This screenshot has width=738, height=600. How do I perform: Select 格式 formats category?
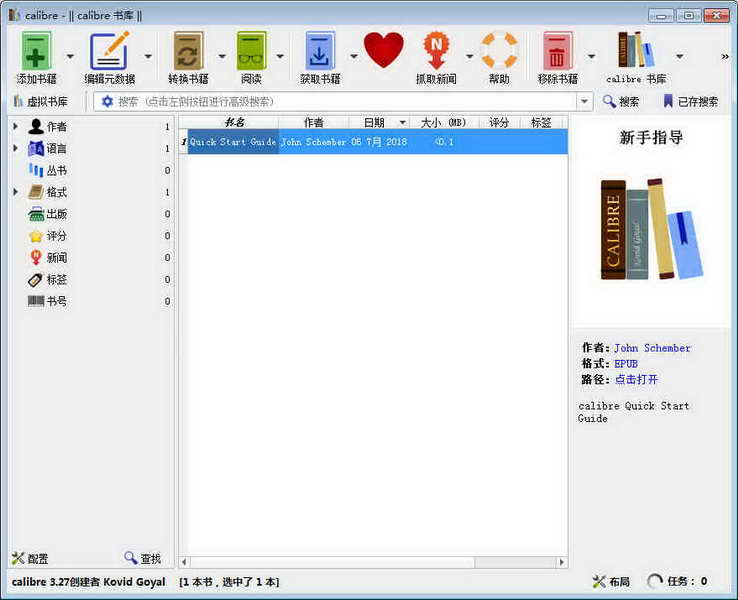coord(56,192)
